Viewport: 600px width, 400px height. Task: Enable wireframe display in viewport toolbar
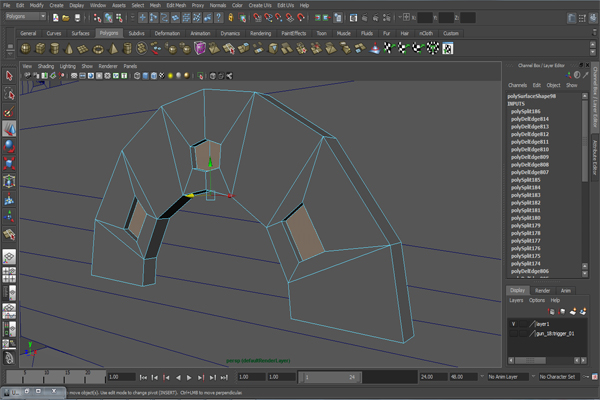pyautogui.click(x=137, y=76)
